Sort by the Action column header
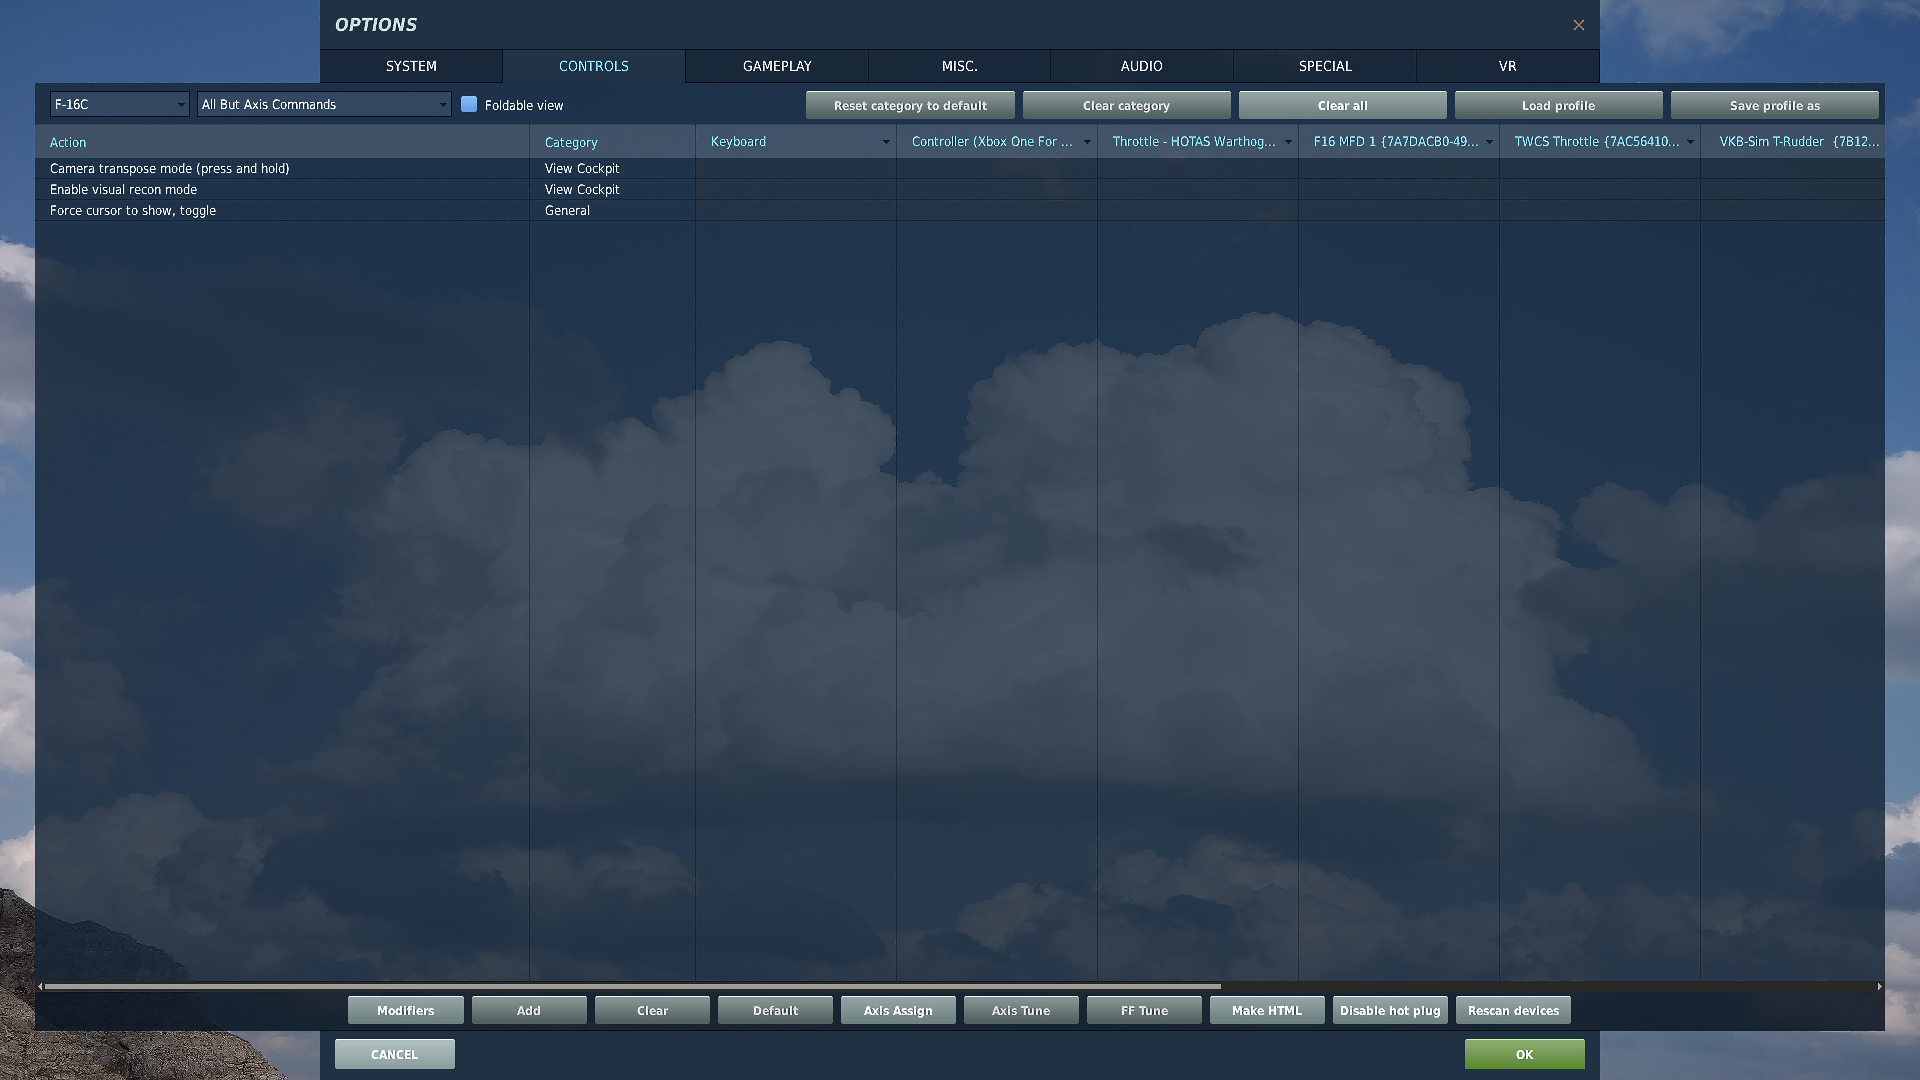Screen dimensions: 1920x1080 (x=282, y=142)
